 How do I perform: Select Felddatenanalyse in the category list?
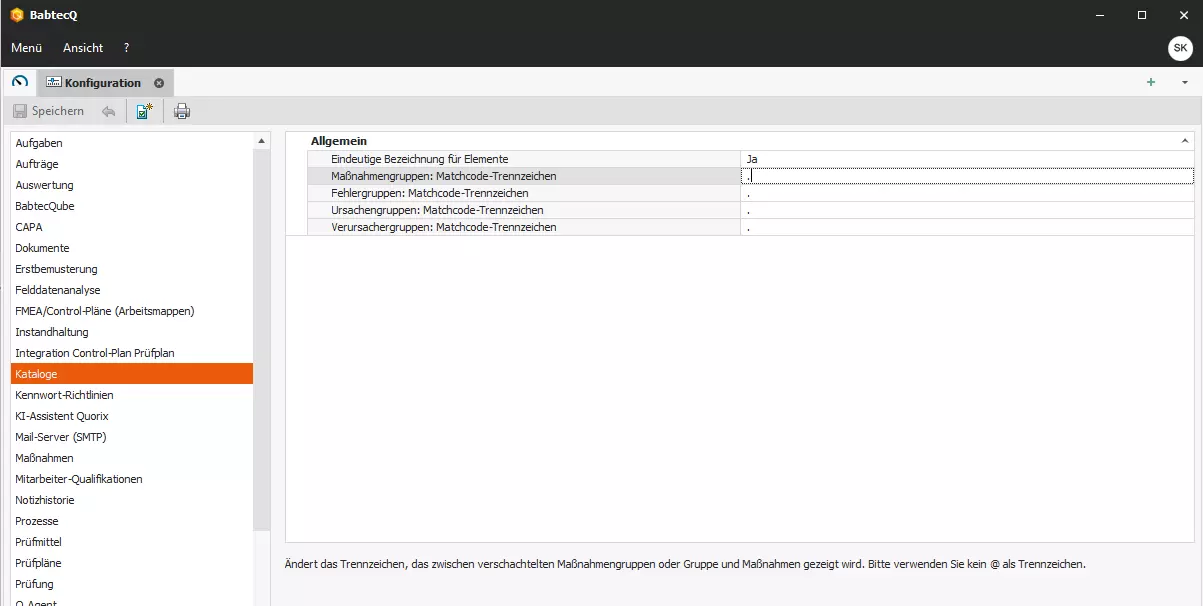pyautogui.click(x=132, y=290)
